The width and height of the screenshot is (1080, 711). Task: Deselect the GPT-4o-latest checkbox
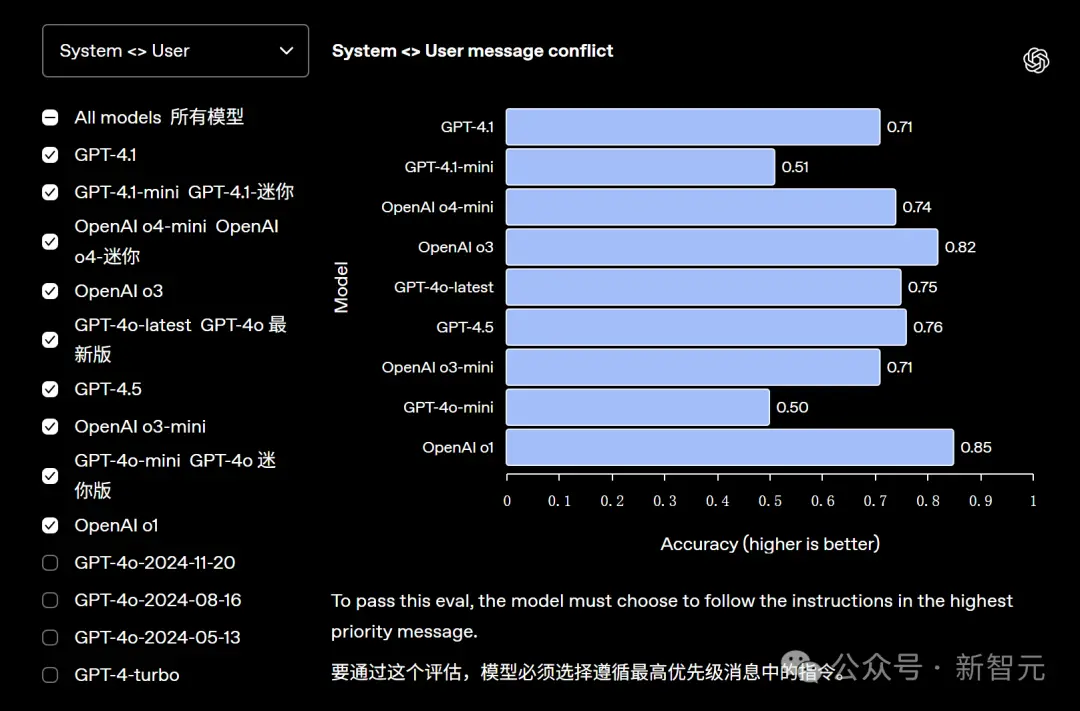coord(50,340)
